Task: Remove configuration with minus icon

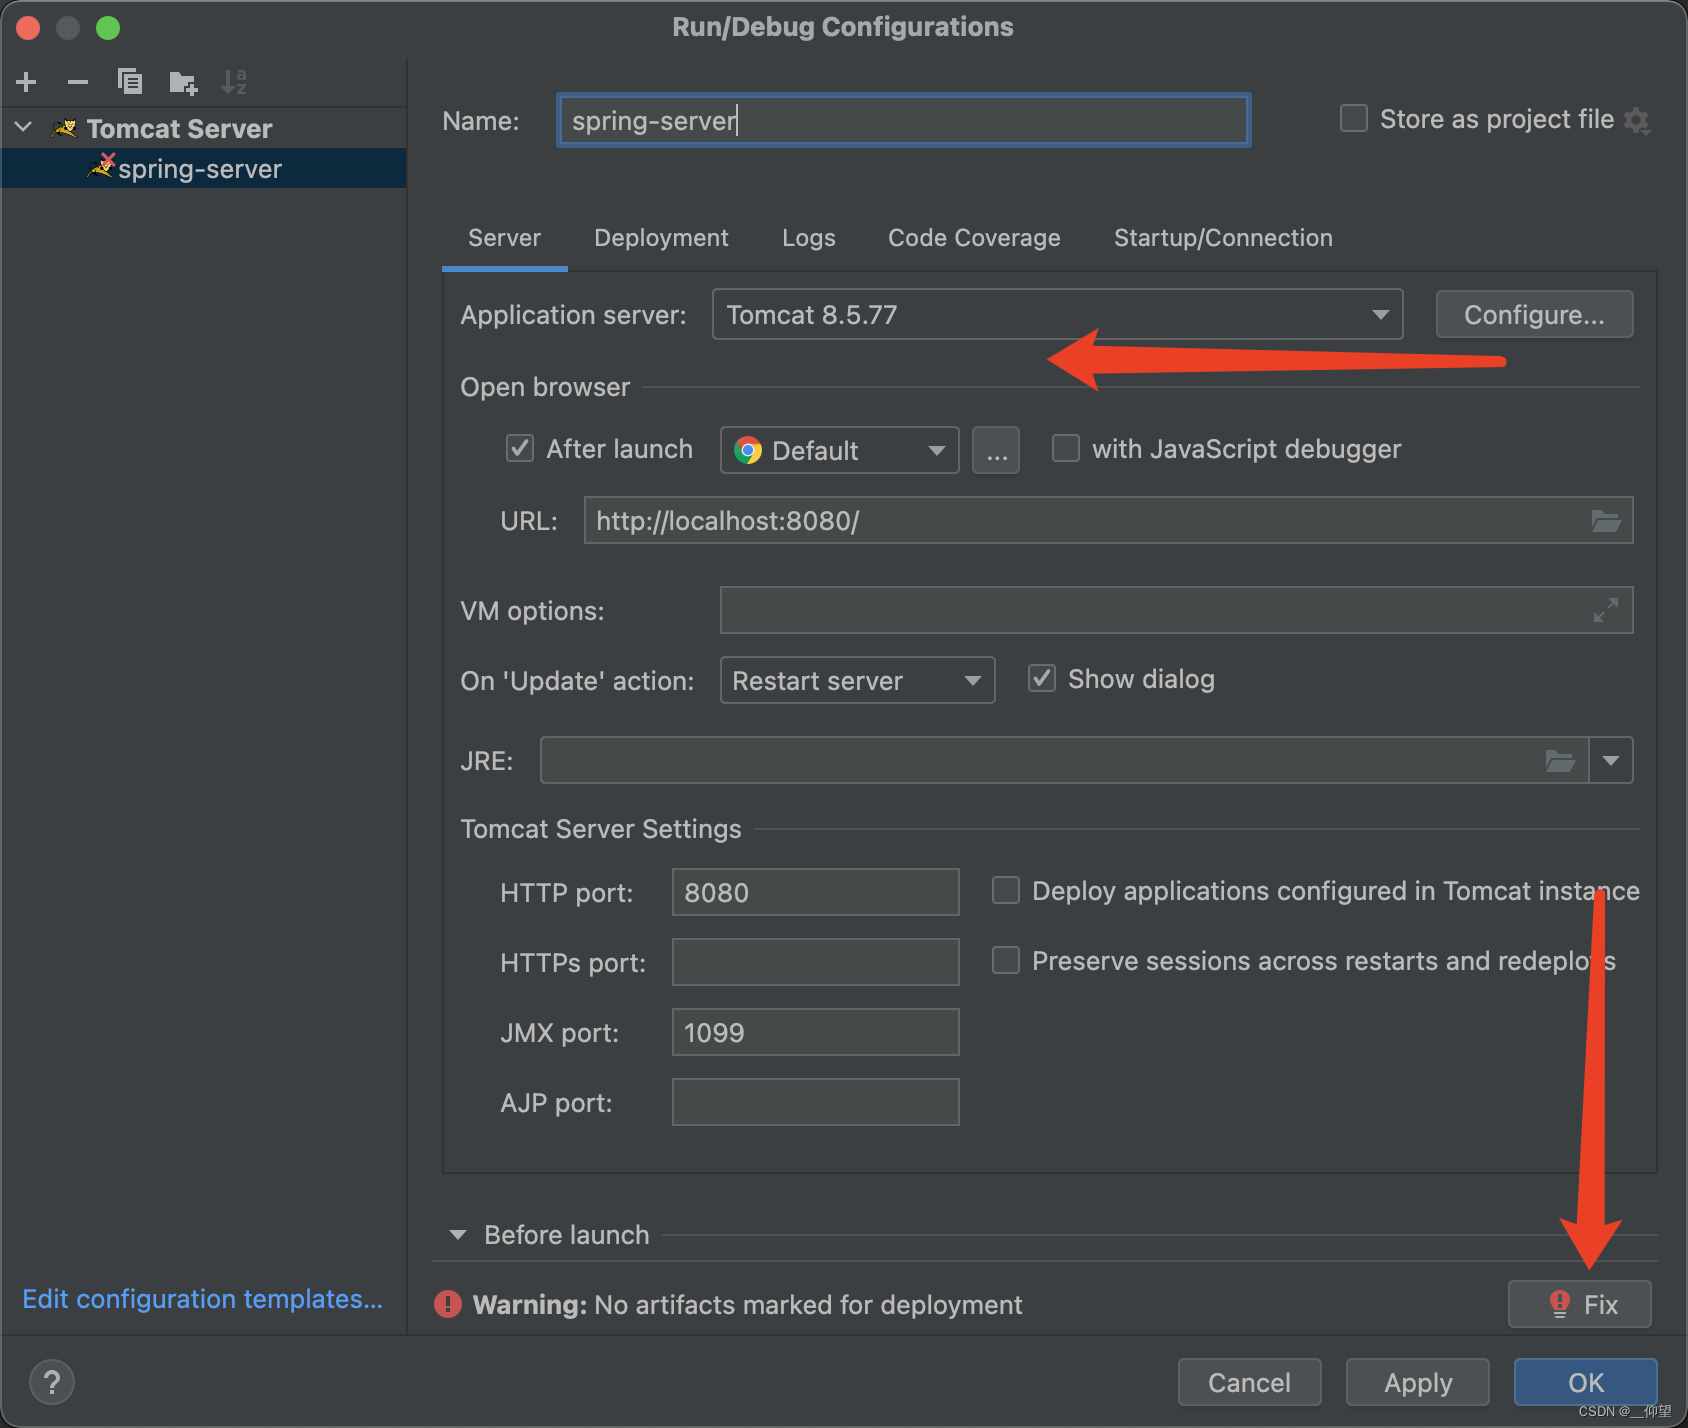Action: (78, 82)
